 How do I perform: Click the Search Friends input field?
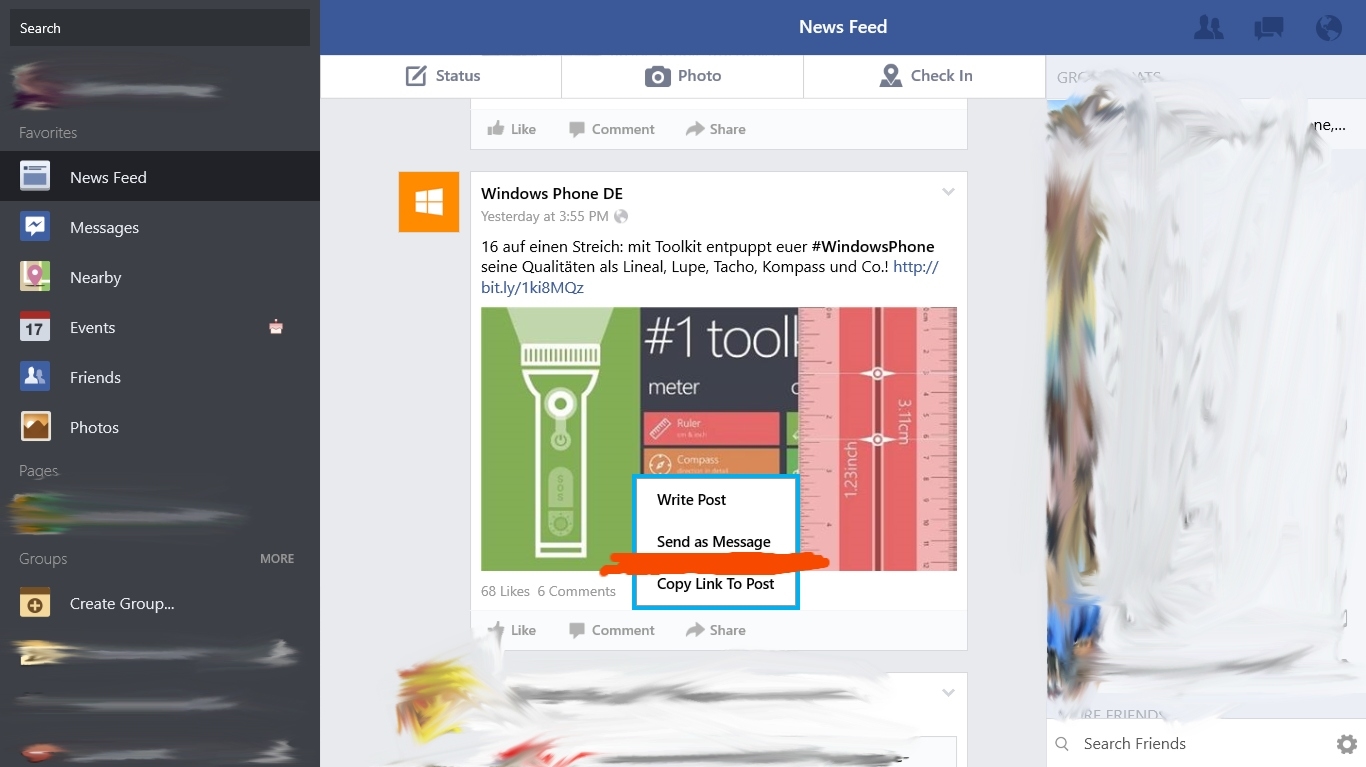(1205, 744)
